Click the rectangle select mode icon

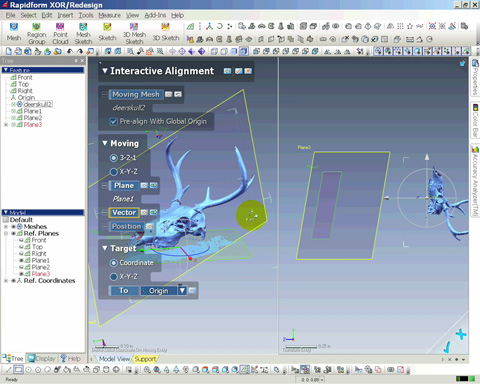coord(18,370)
